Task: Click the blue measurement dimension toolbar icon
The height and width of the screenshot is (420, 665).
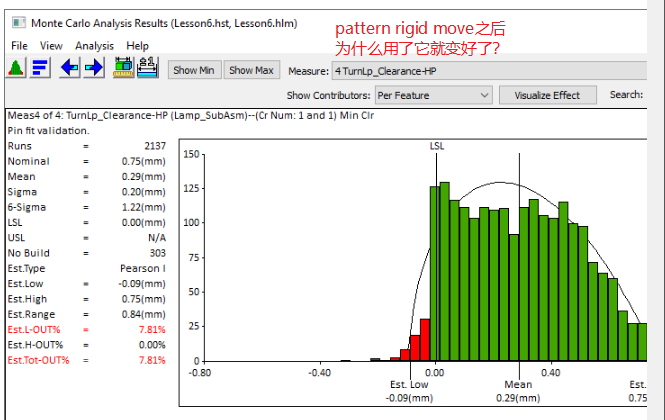Action: pos(148,68)
